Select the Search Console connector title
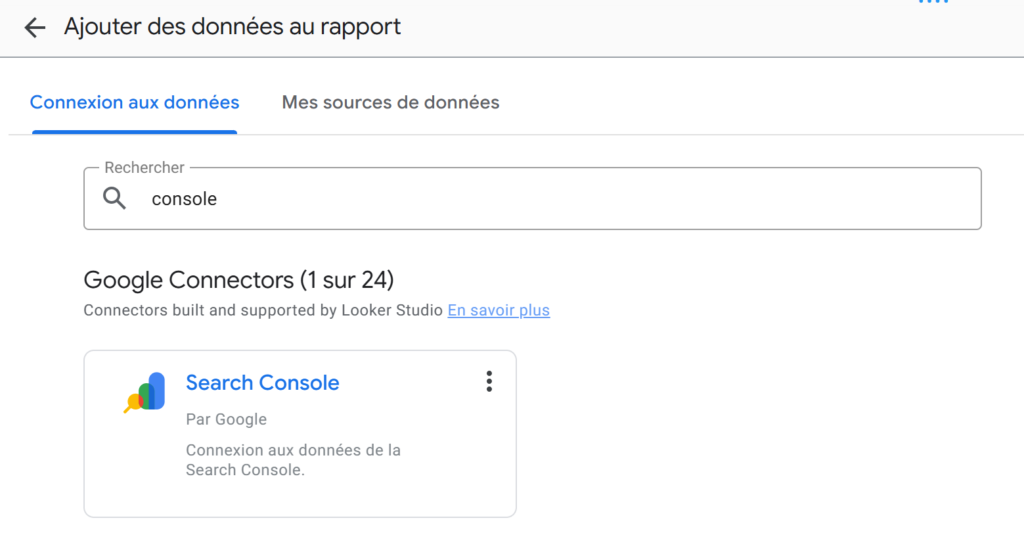Image resolution: width=1024 pixels, height=537 pixels. coord(263,383)
